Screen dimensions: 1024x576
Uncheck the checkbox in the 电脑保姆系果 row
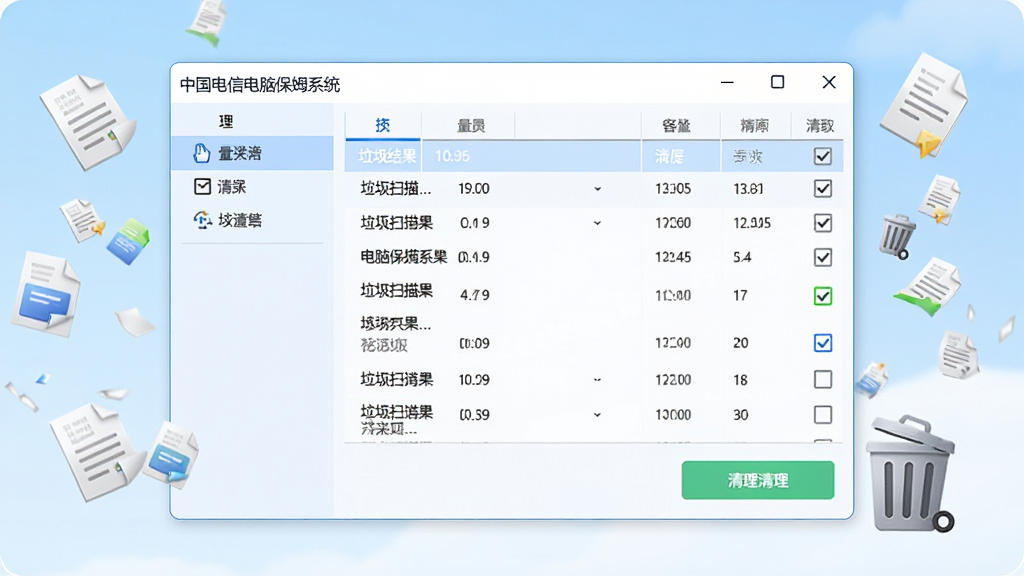[x=823, y=257]
